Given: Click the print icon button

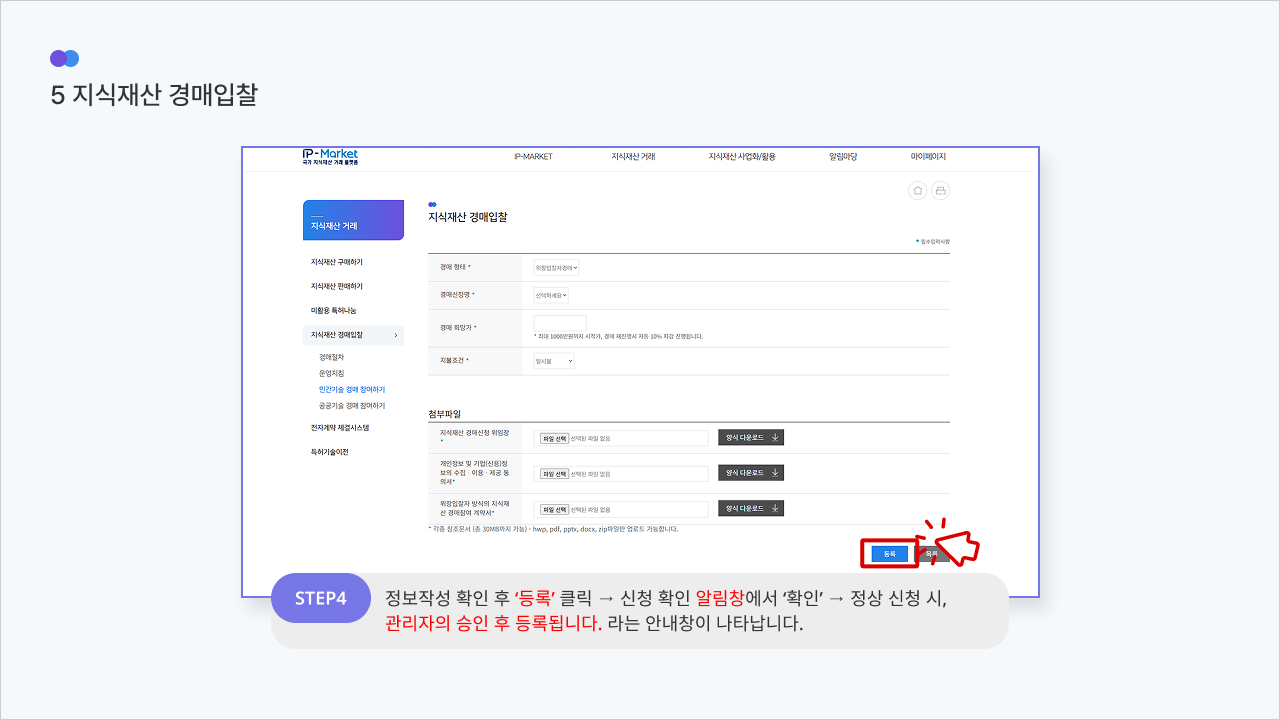Looking at the screenshot, I should pos(940,191).
